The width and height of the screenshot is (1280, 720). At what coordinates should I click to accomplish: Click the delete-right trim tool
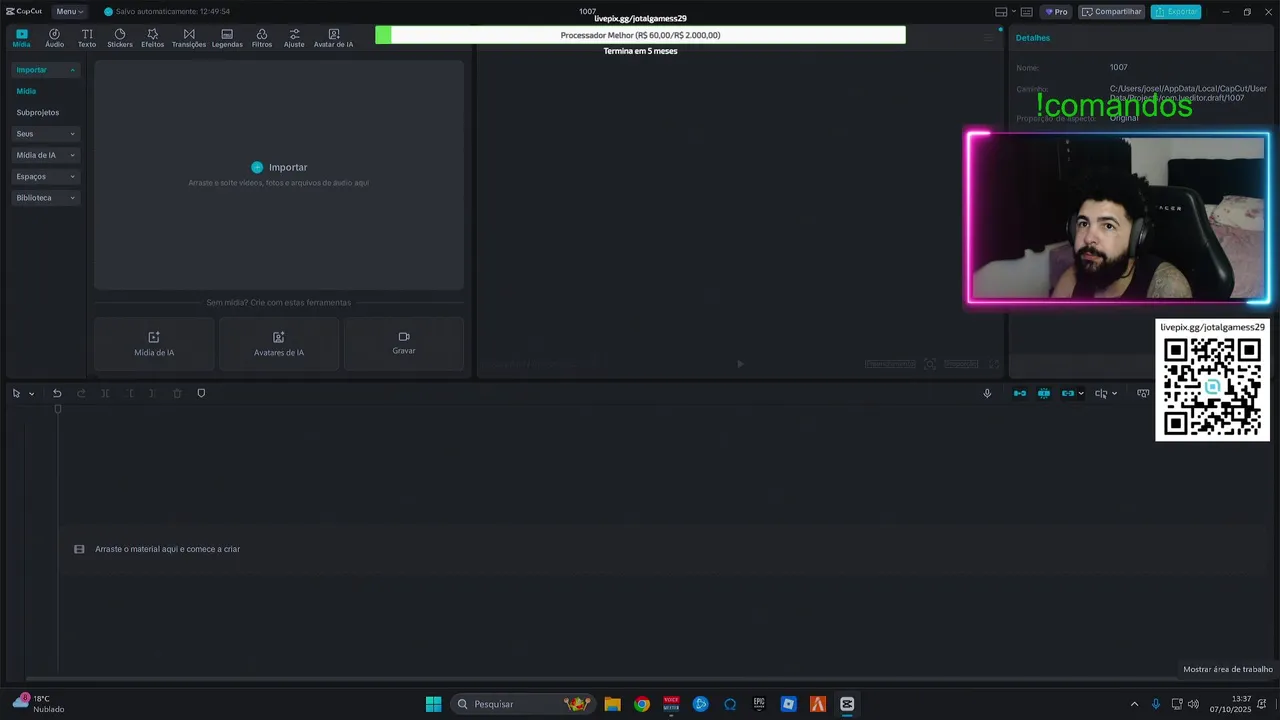(x=152, y=393)
